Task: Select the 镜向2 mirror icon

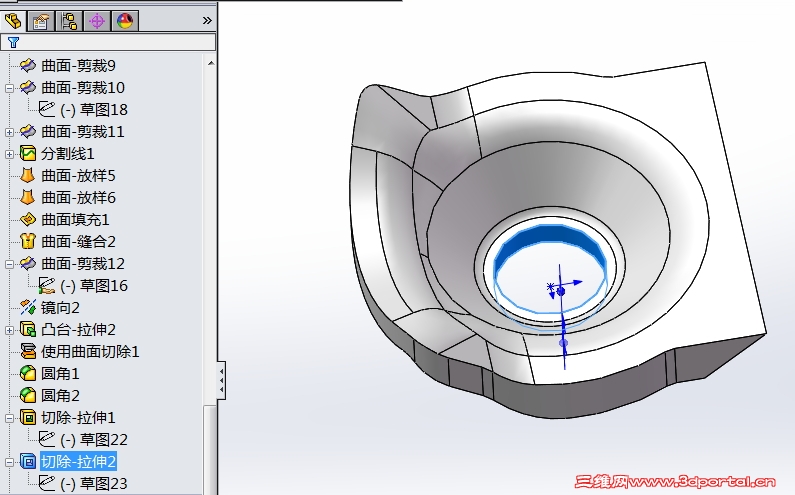Action: coord(27,307)
